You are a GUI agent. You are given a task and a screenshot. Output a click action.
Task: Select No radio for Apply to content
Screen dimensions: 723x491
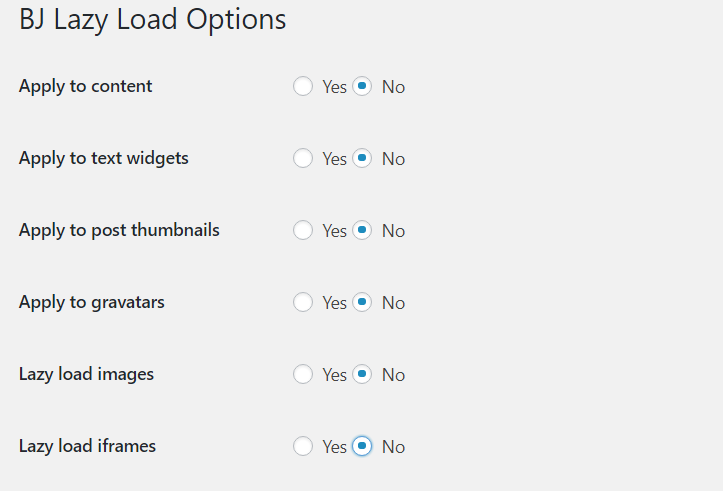[362, 86]
